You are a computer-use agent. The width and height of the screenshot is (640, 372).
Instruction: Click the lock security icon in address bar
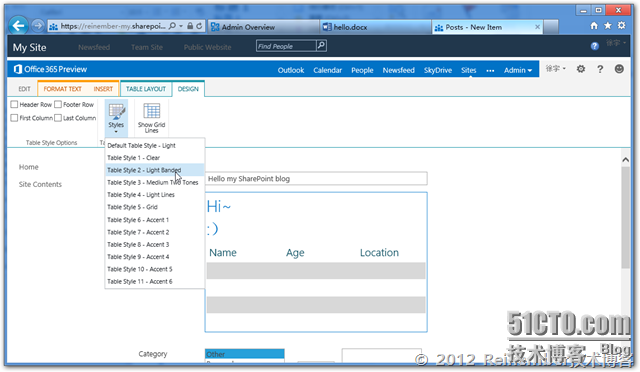click(x=190, y=26)
